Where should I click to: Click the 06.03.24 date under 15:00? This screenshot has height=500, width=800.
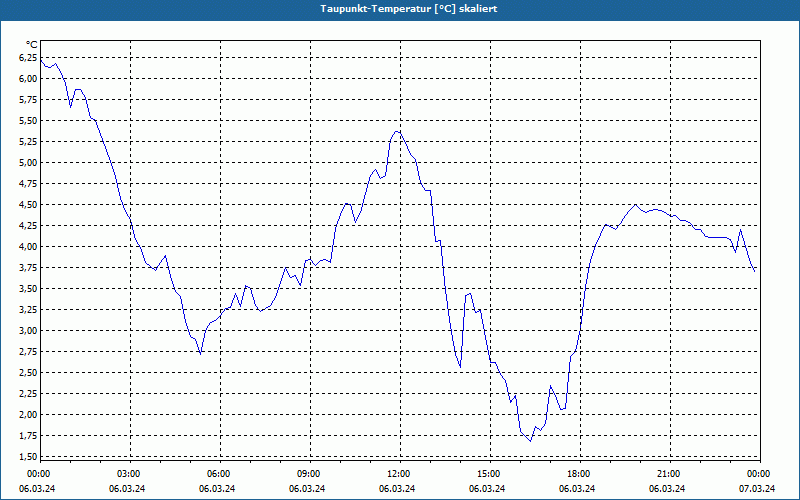(x=487, y=489)
